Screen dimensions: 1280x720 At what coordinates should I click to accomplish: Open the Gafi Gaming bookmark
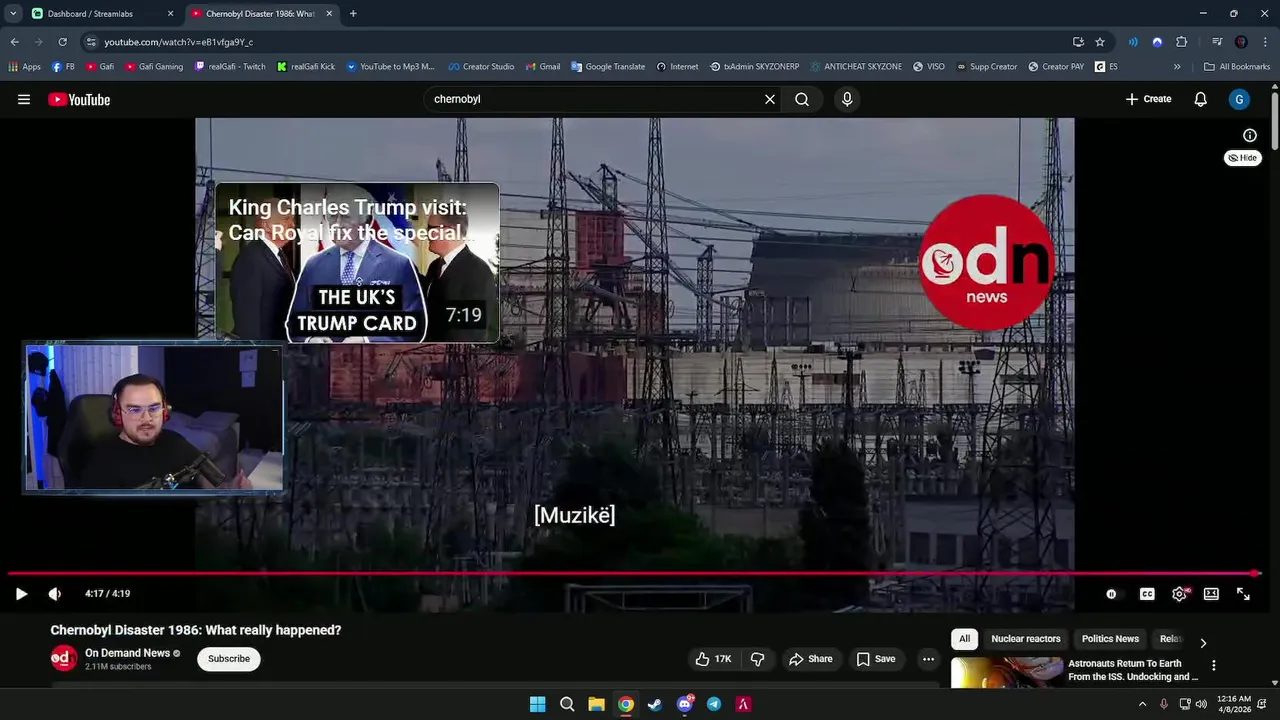pos(154,67)
